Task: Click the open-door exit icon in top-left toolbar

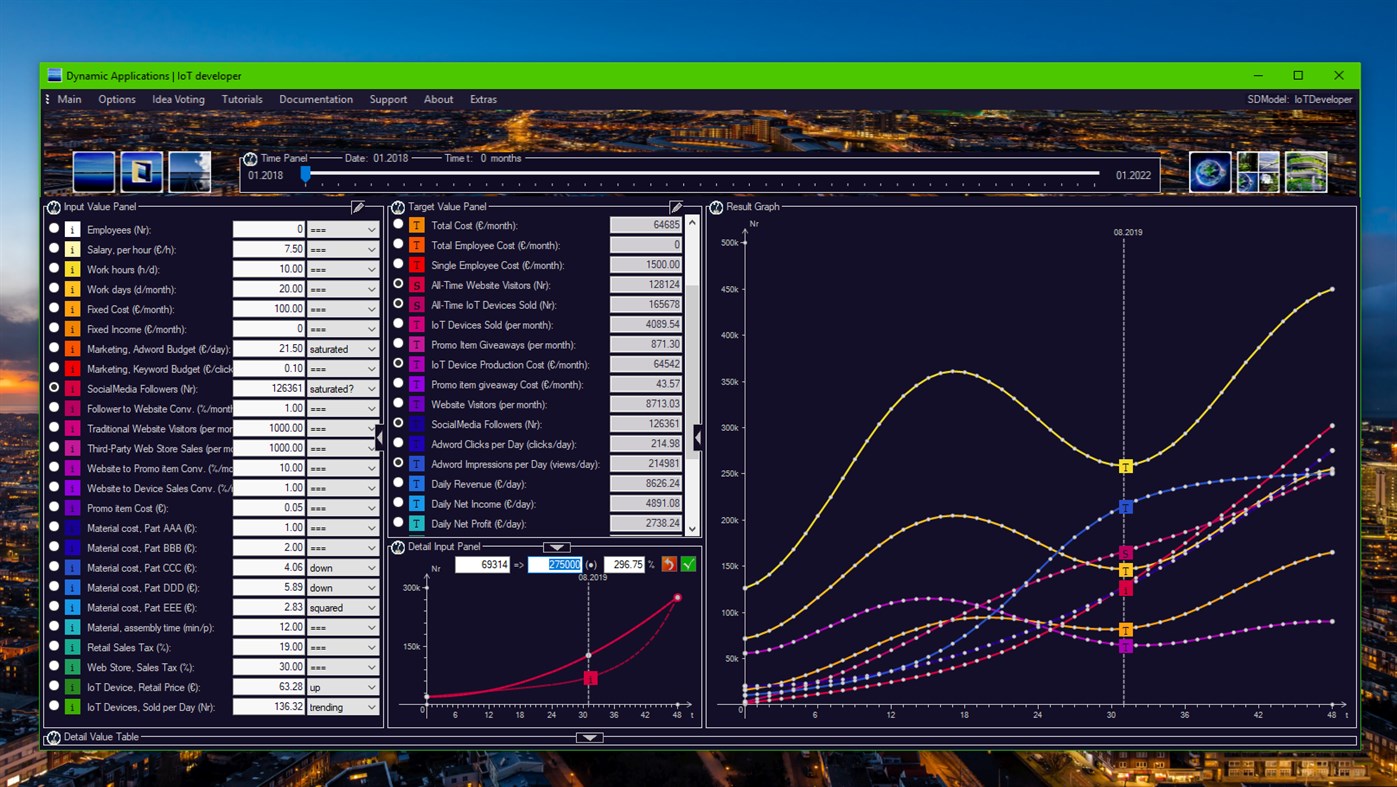Action: coord(141,171)
